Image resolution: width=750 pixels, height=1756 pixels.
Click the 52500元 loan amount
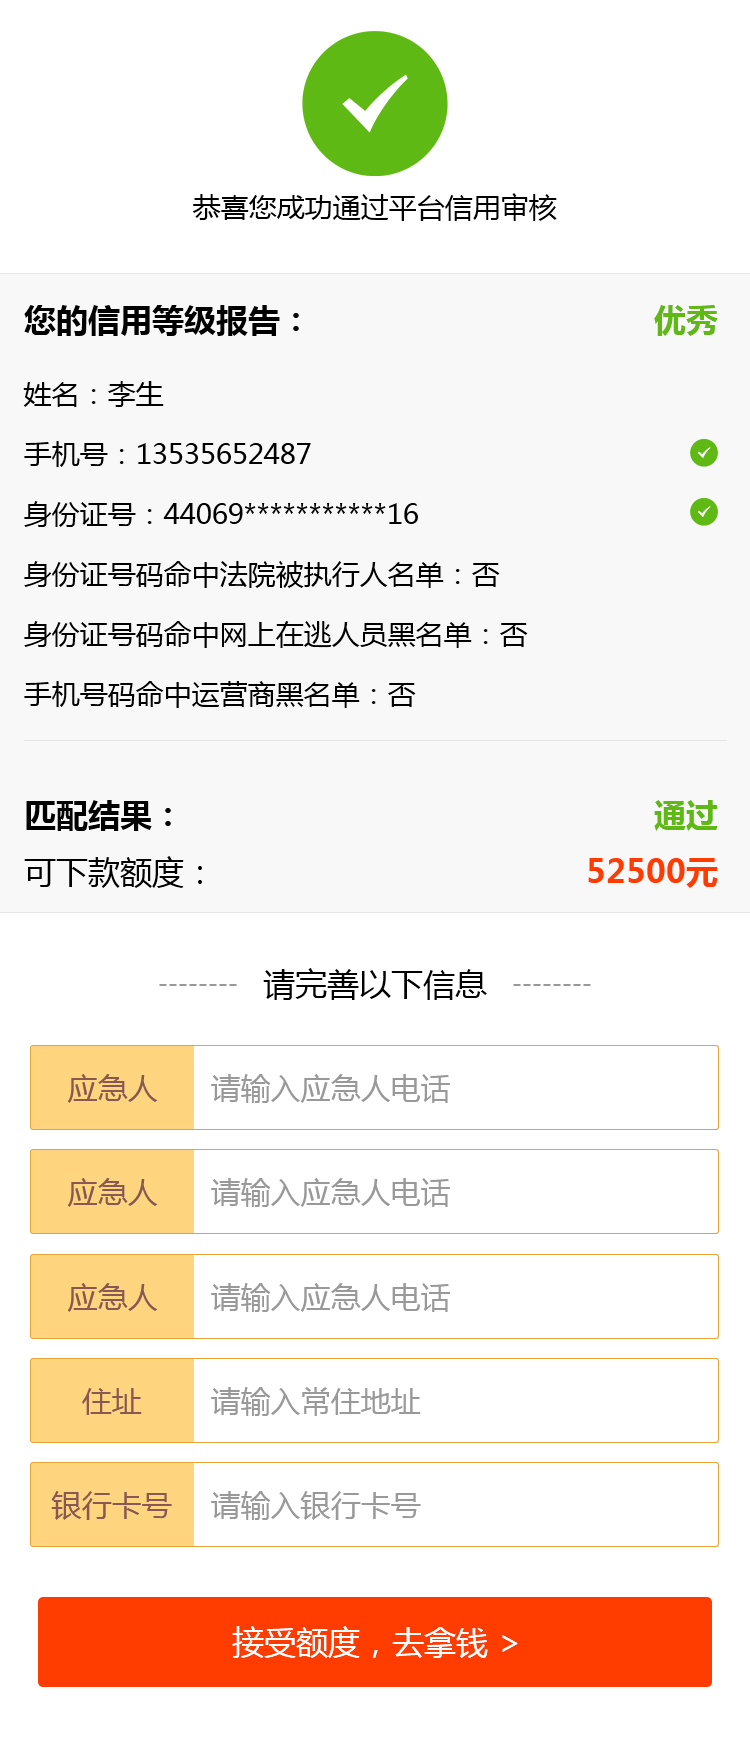coord(652,872)
